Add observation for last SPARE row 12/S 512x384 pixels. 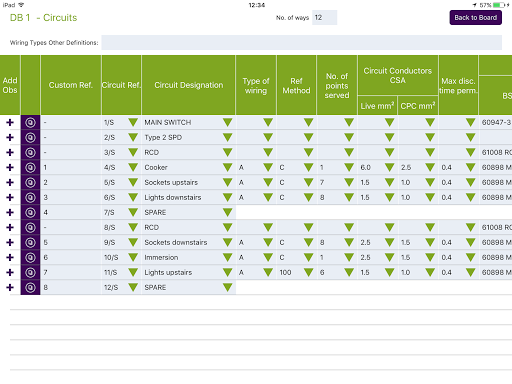[x=10, y=287]
